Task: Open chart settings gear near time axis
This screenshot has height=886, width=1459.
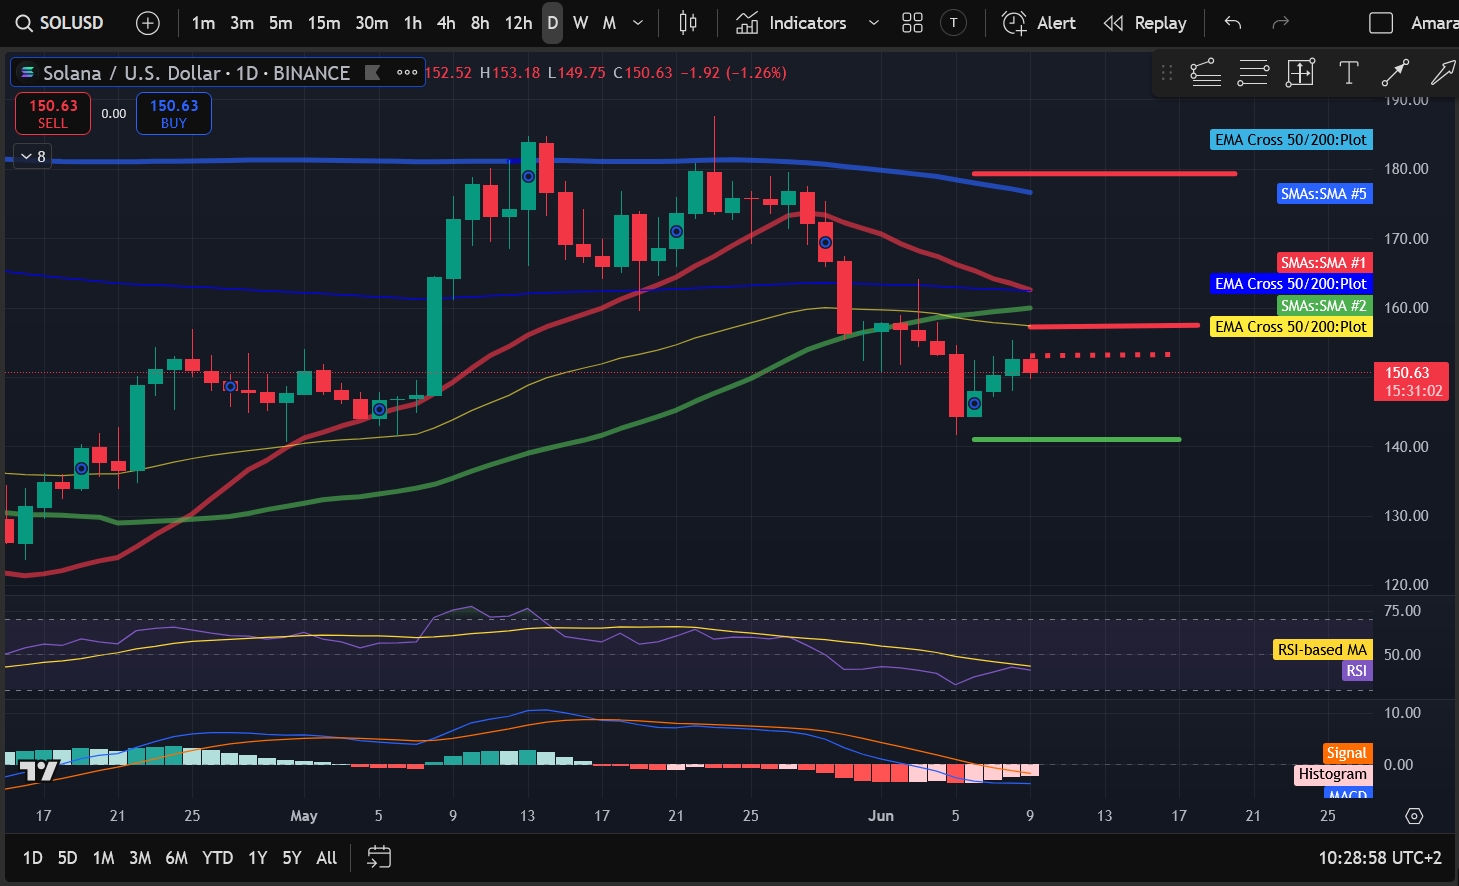Action: [x=1414, y=816]
